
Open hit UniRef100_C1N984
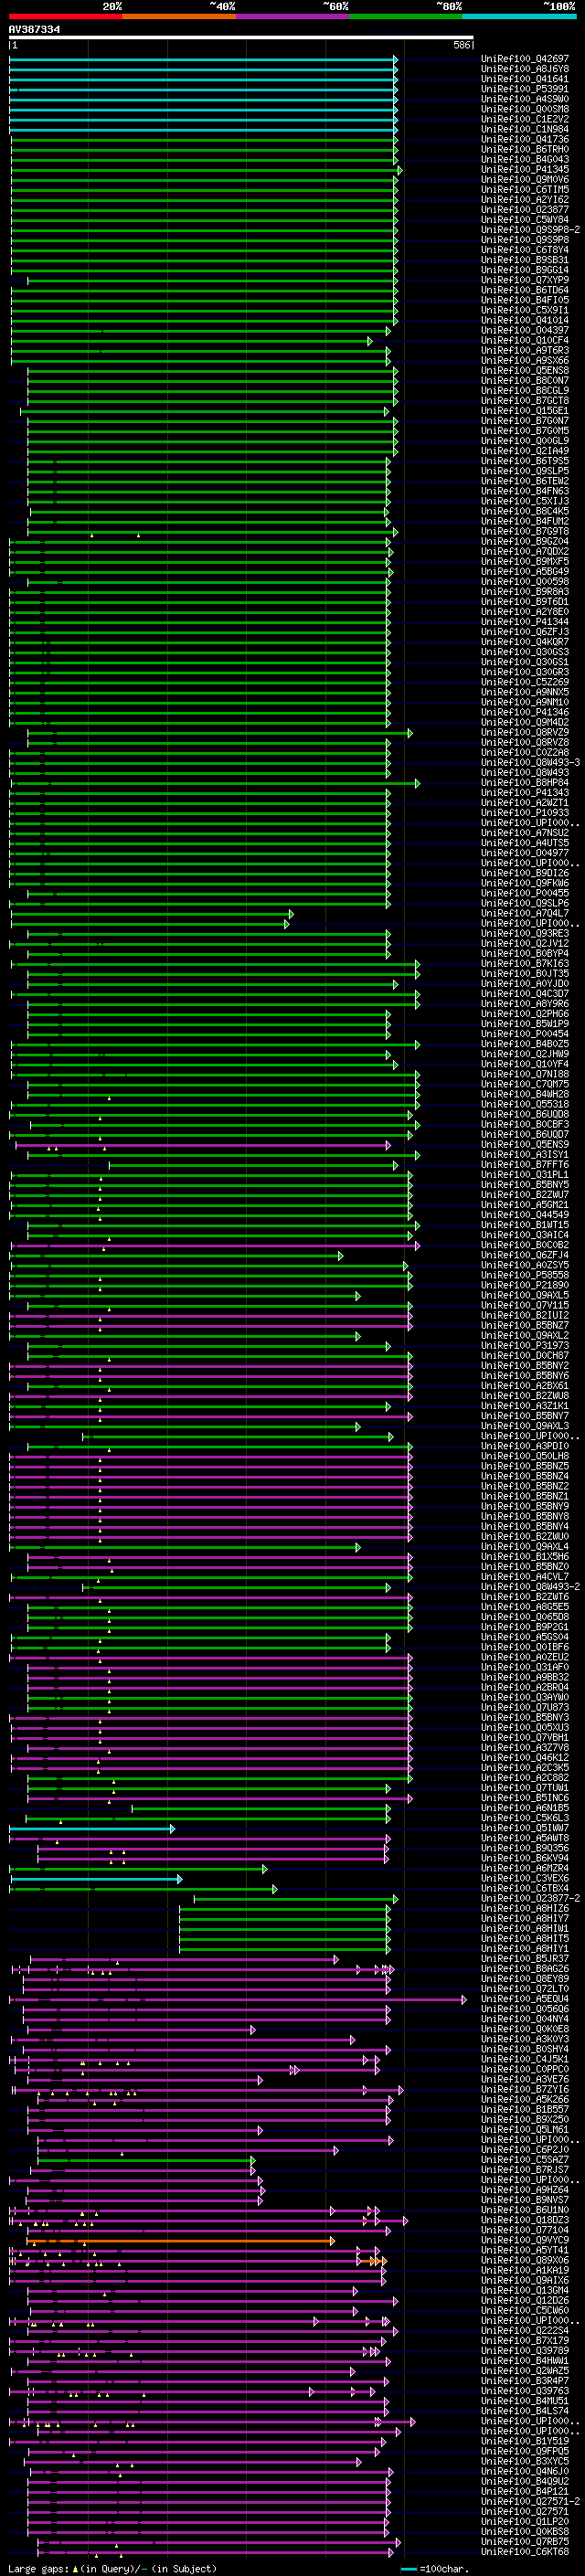(x=525, y=130)
